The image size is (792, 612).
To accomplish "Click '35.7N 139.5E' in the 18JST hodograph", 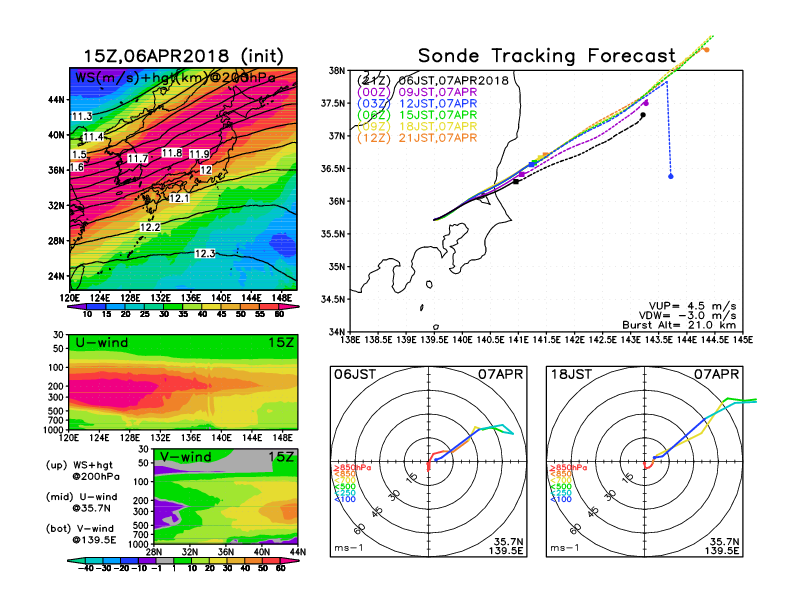I will pos(722,546).
